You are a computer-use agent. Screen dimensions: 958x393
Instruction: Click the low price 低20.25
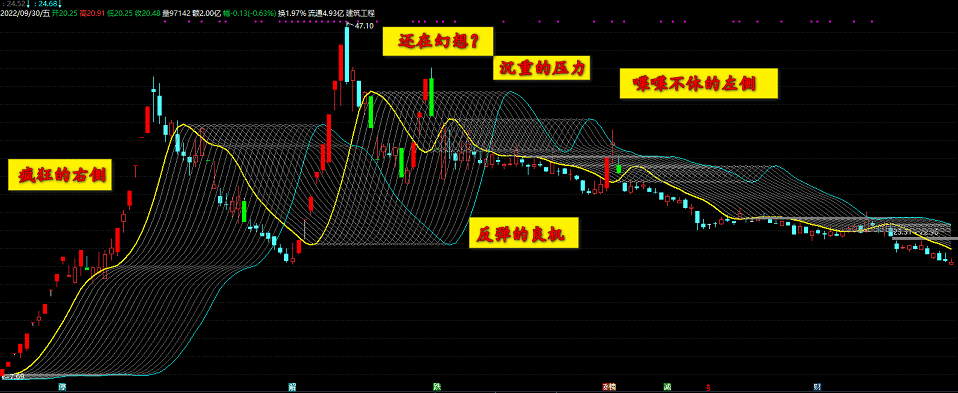[119, 12]
